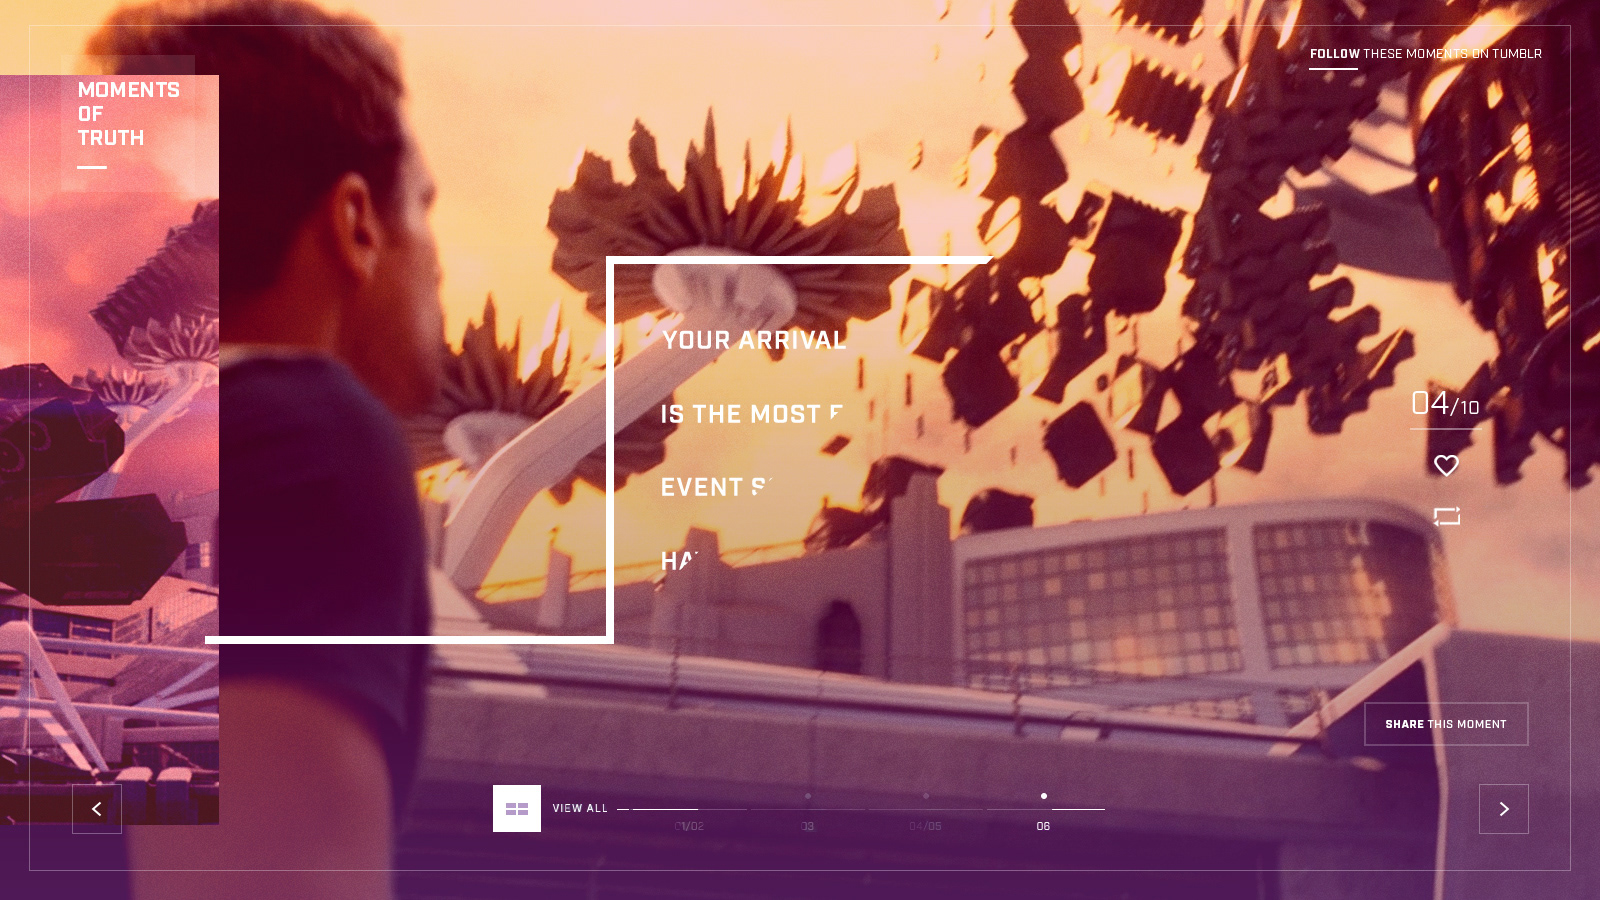Open the grid view icon

[x=517, y=808]
